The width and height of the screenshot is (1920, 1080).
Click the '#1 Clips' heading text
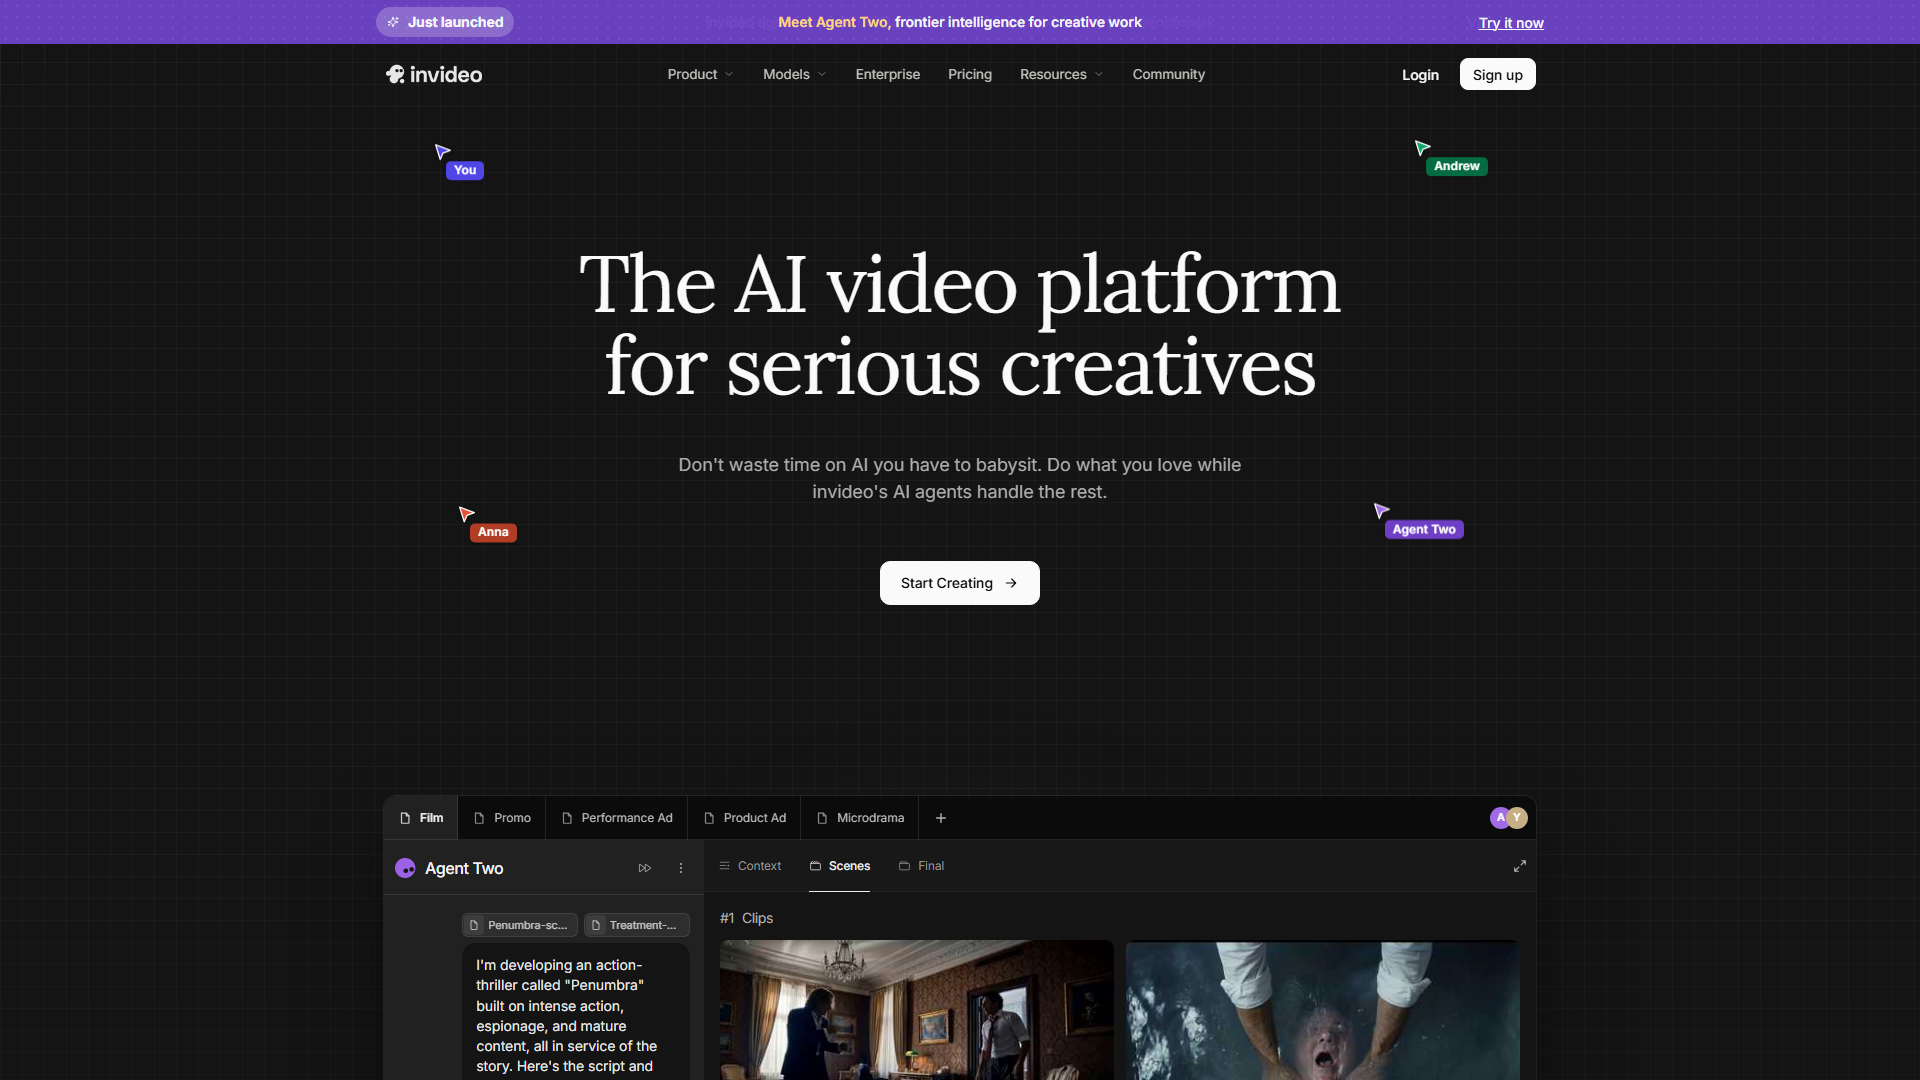click(746, 918)
